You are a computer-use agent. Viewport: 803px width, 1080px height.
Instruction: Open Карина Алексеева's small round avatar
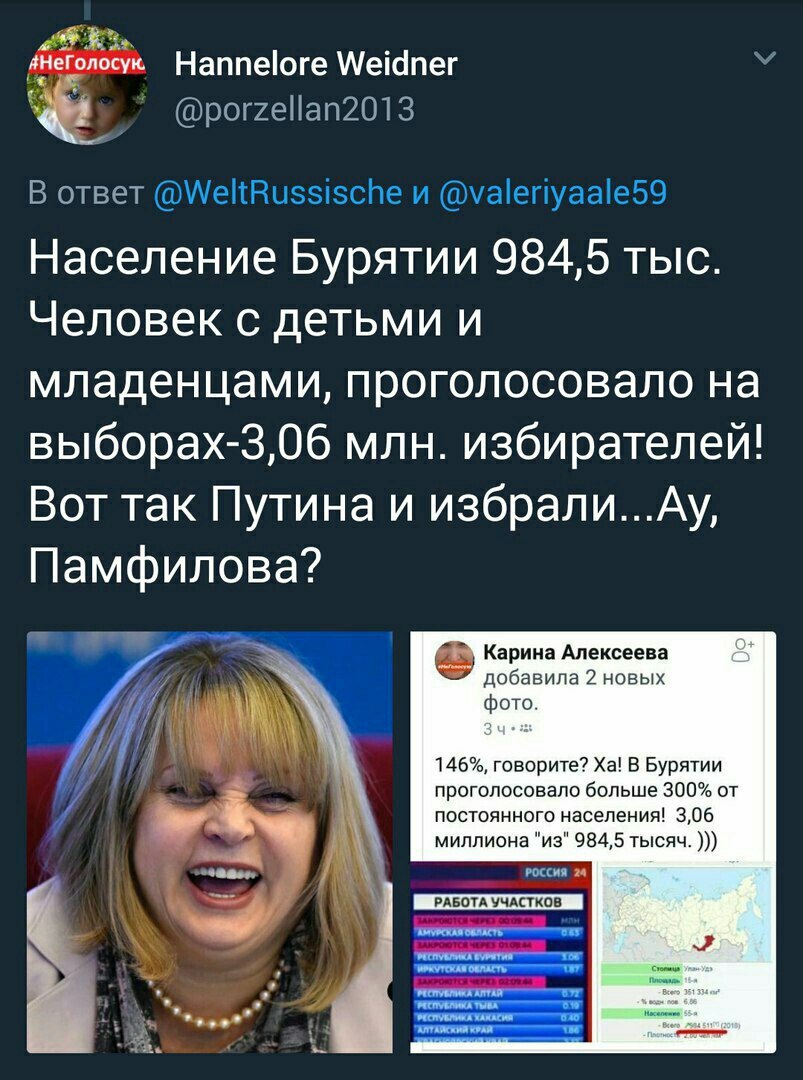pyautogui.click(x=455, y=660)
